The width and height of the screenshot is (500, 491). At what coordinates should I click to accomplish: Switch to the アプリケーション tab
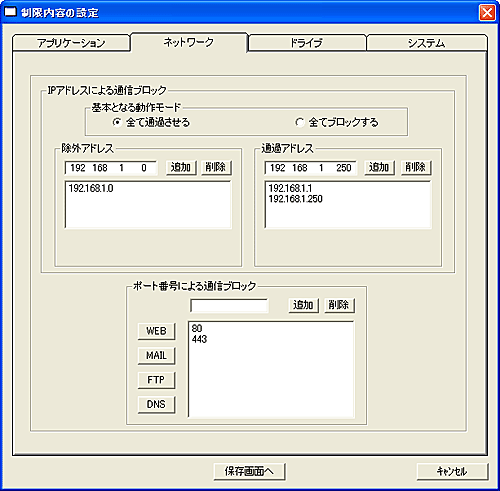click(x=71, y=43)
